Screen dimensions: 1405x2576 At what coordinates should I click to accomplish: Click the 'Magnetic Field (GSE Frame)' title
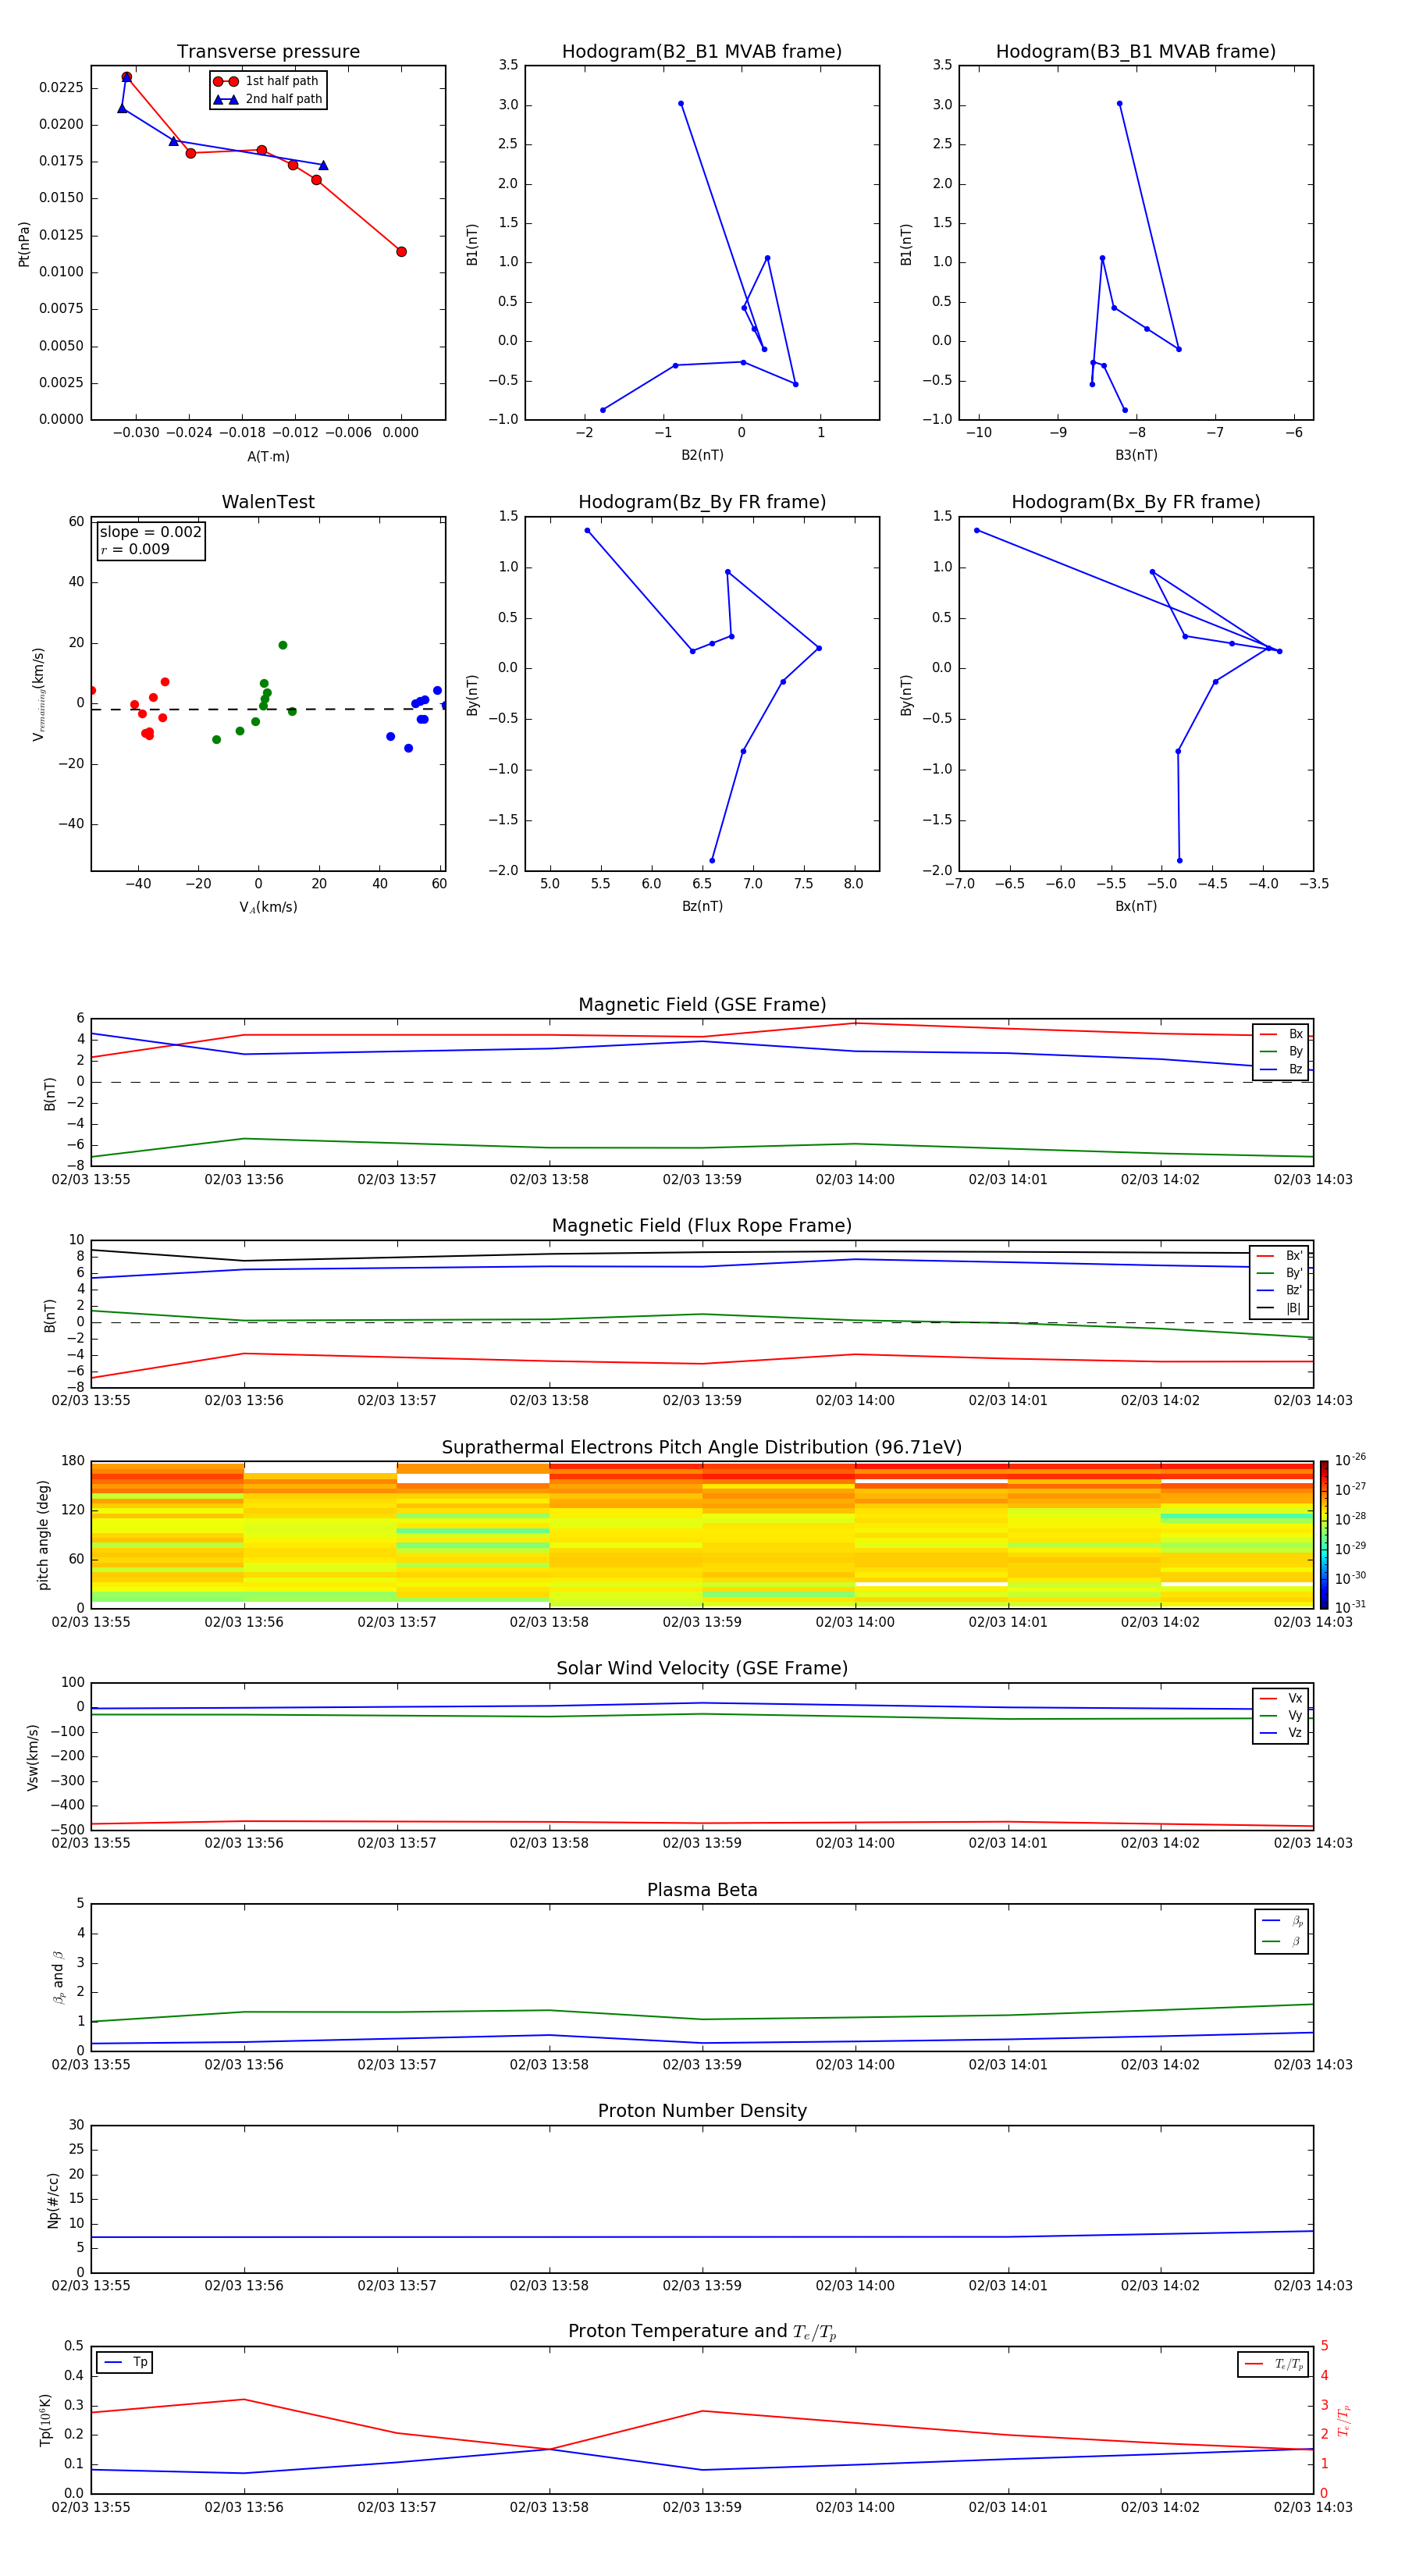702,1005
